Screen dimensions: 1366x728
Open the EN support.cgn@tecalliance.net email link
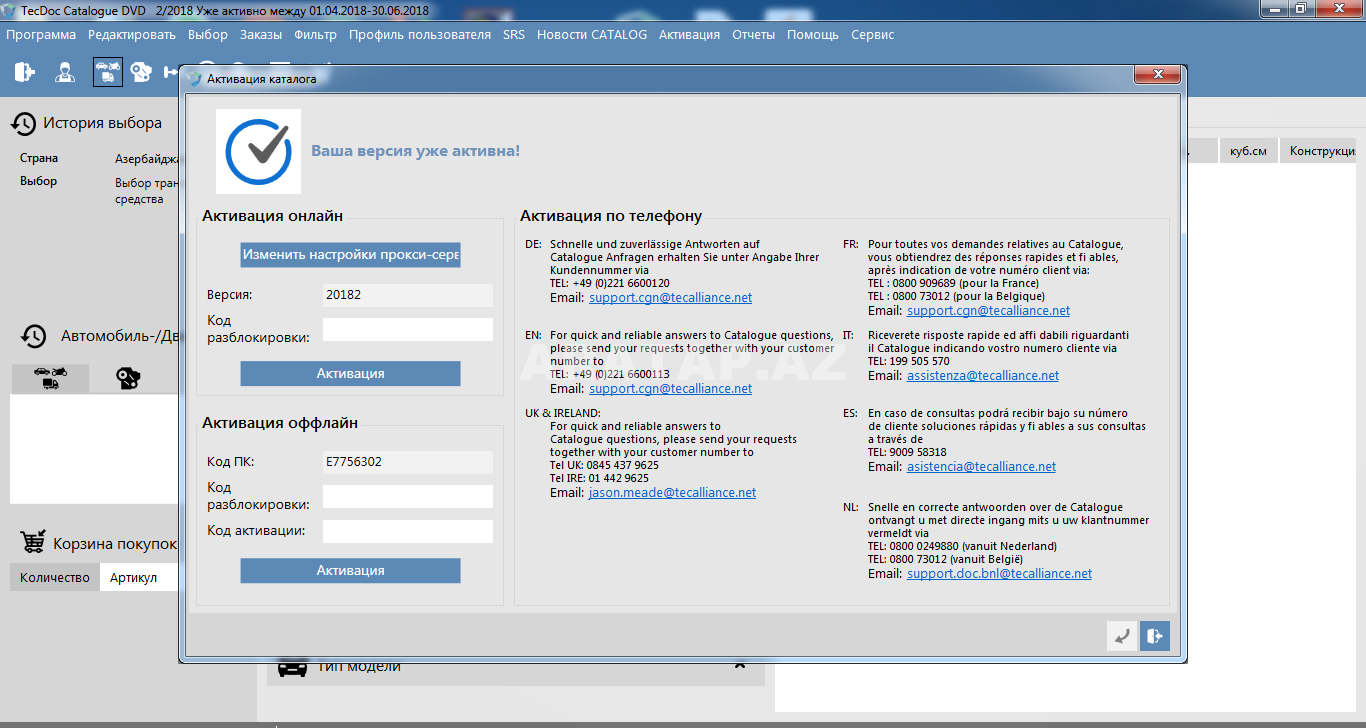click(x=670, y=389)
